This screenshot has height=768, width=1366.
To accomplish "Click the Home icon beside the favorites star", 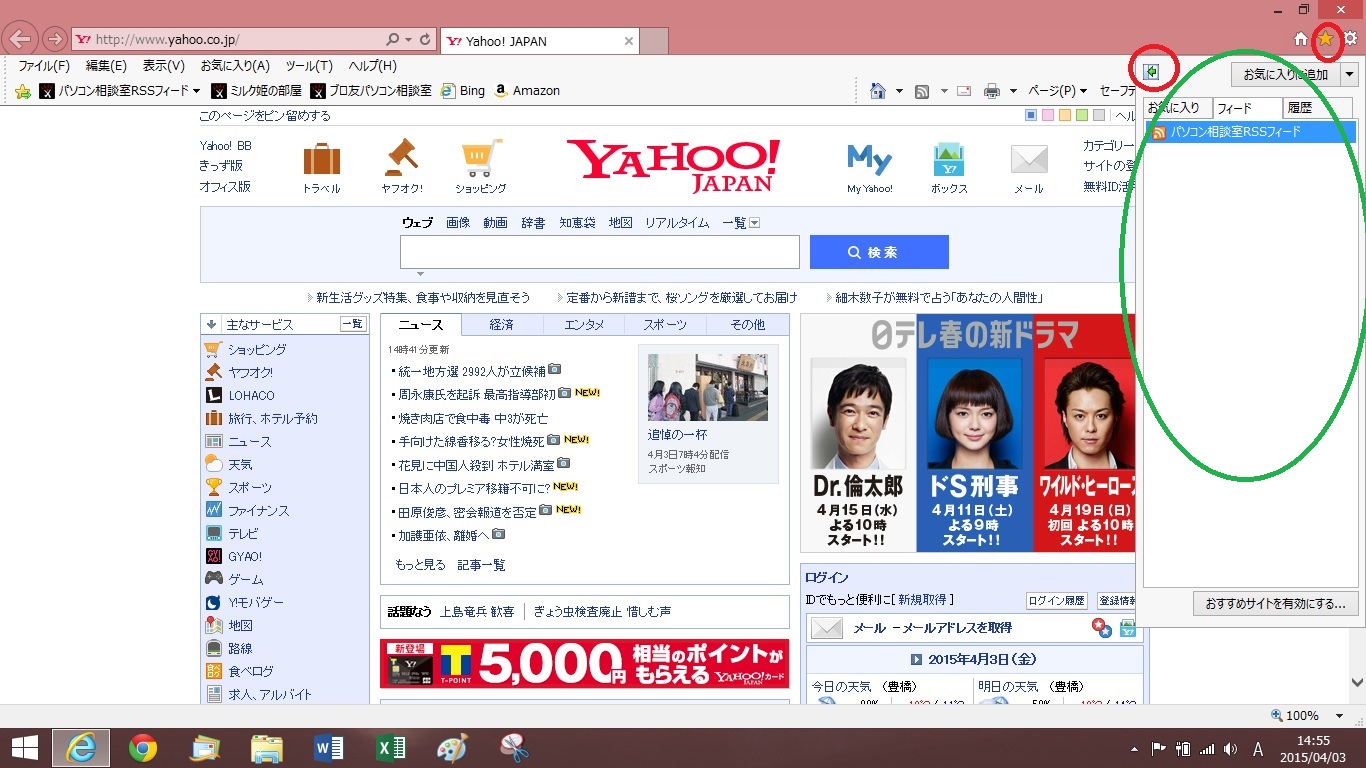I will tap(1301, 39).
